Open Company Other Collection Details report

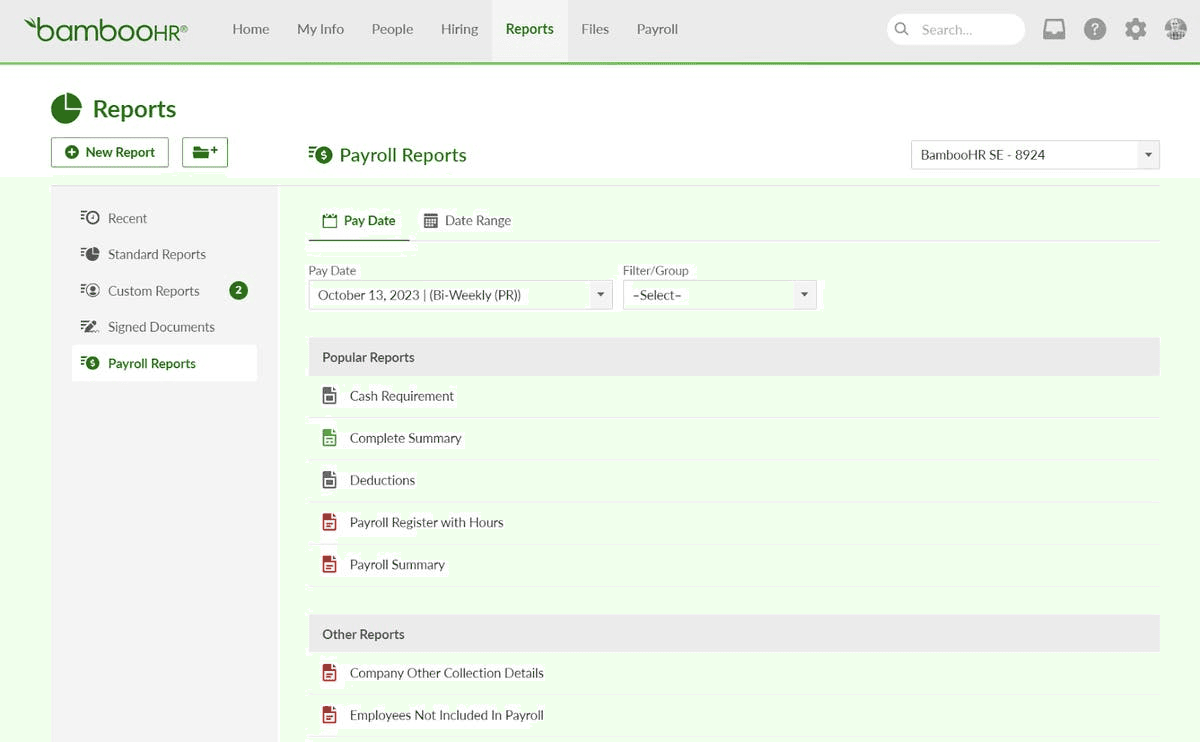click(x=447, y=673)
